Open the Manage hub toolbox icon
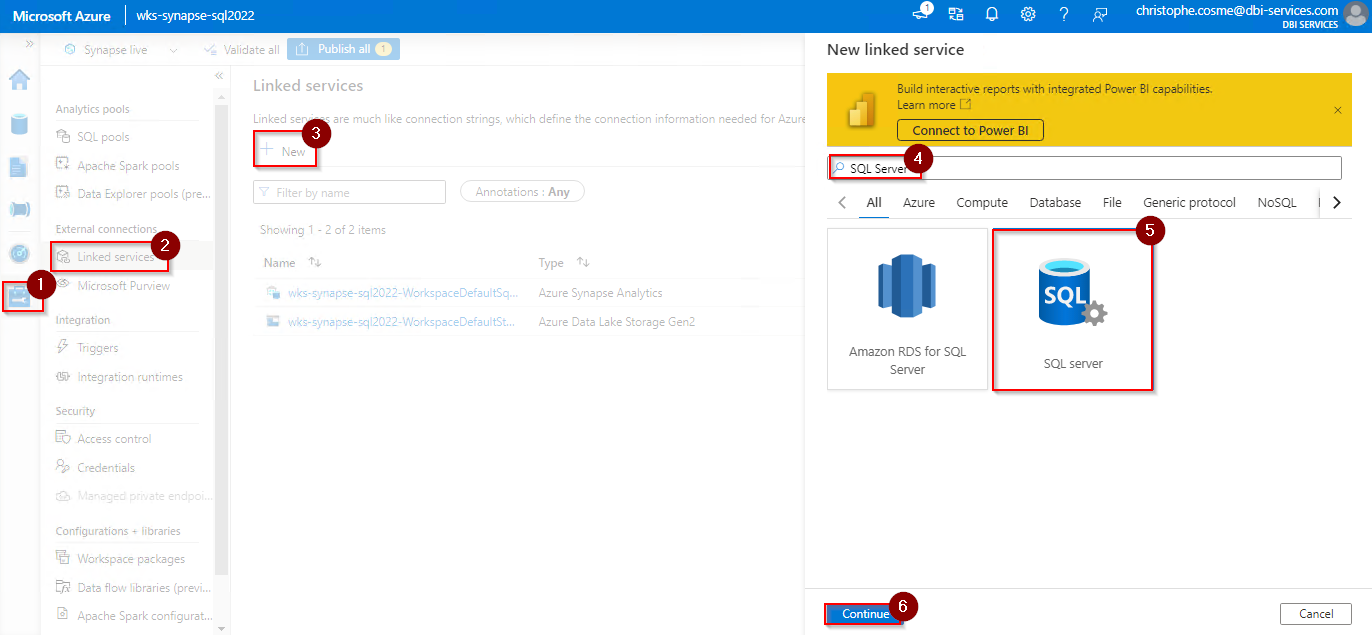 tap(20, 296)
